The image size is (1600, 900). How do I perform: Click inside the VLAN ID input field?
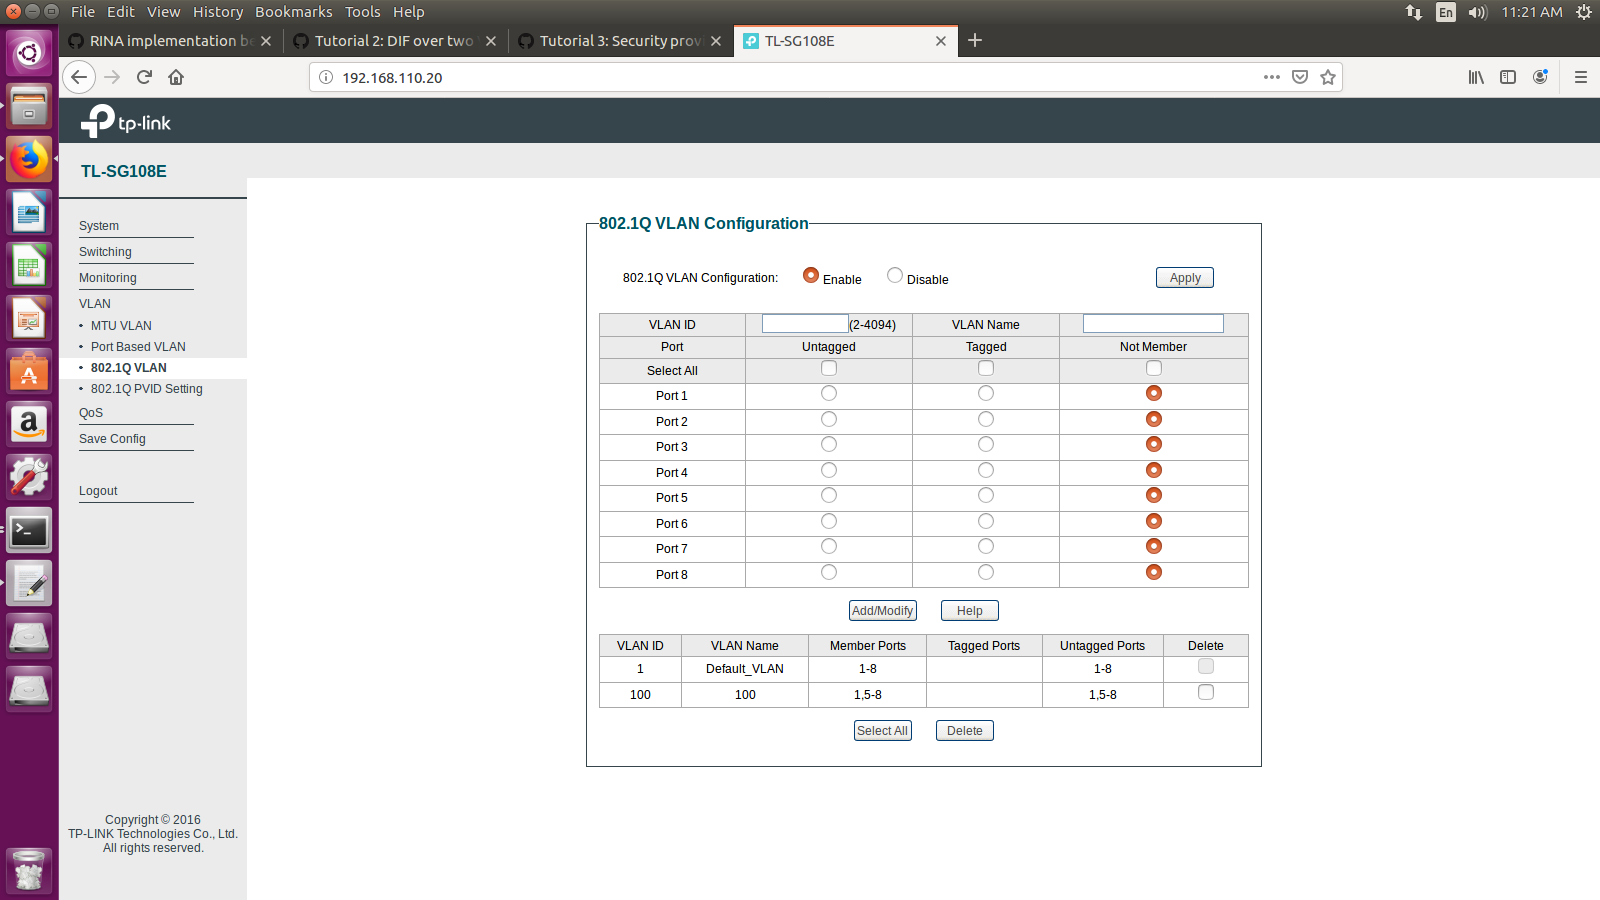tap(804, 323)
